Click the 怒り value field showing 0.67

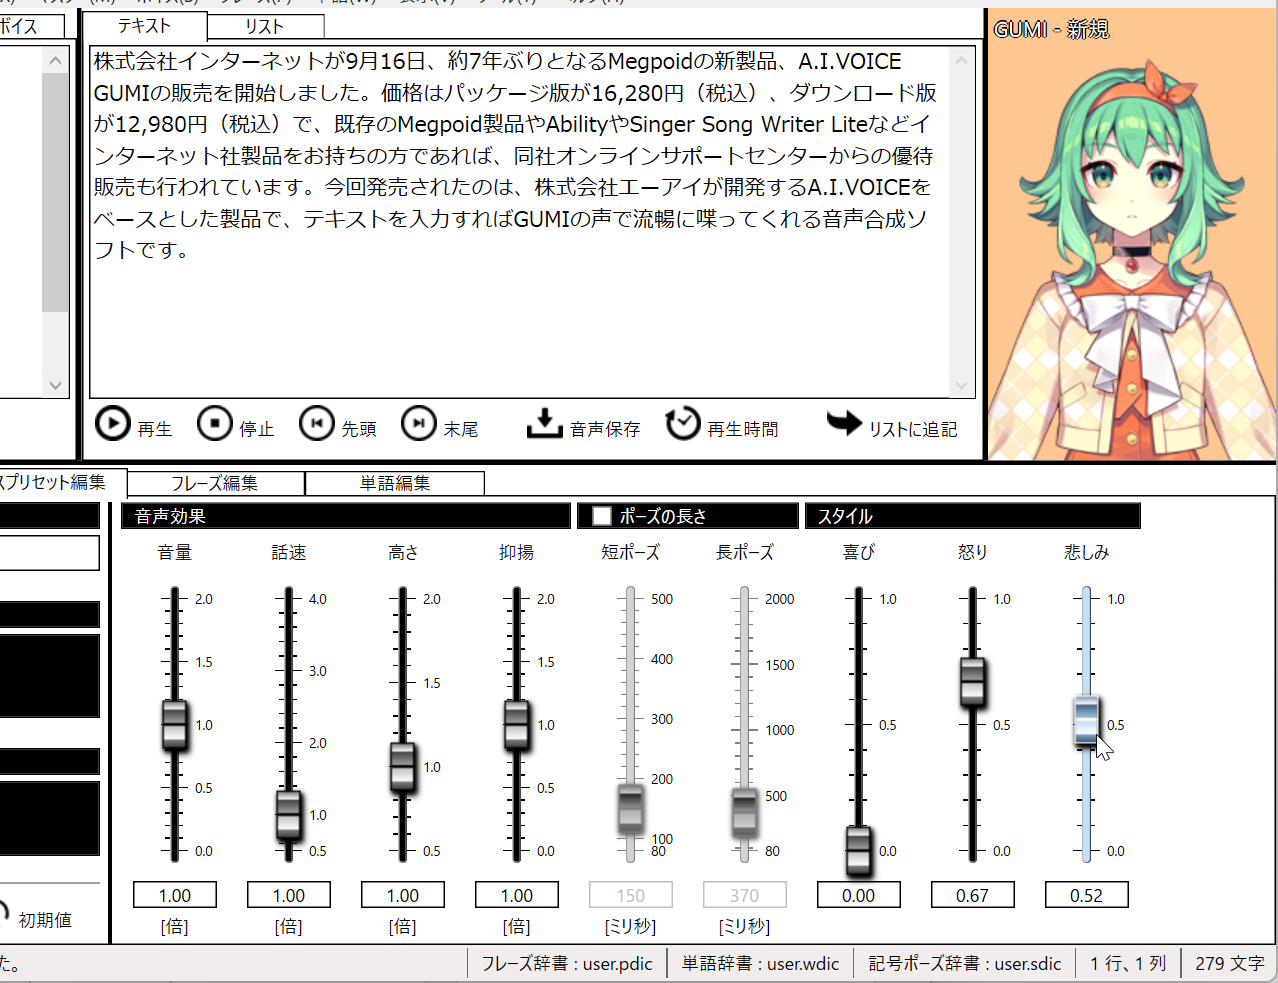click(973, 895)
